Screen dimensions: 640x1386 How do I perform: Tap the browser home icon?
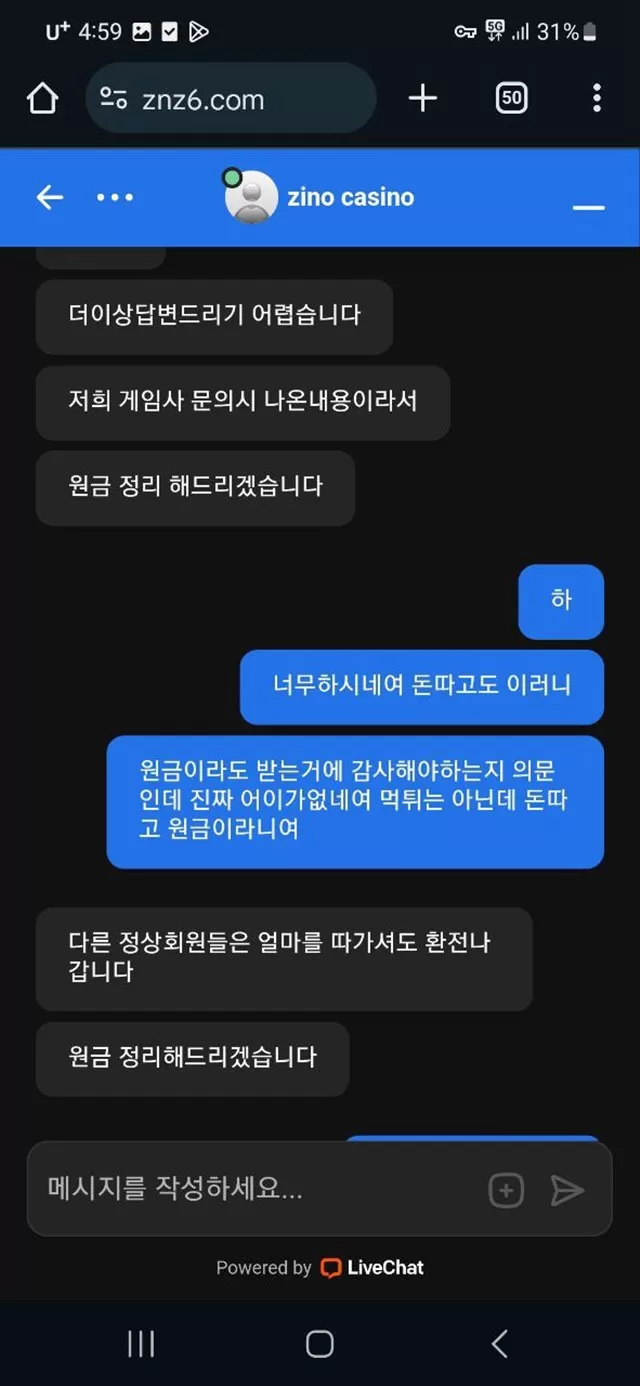(x=42, y=98)
